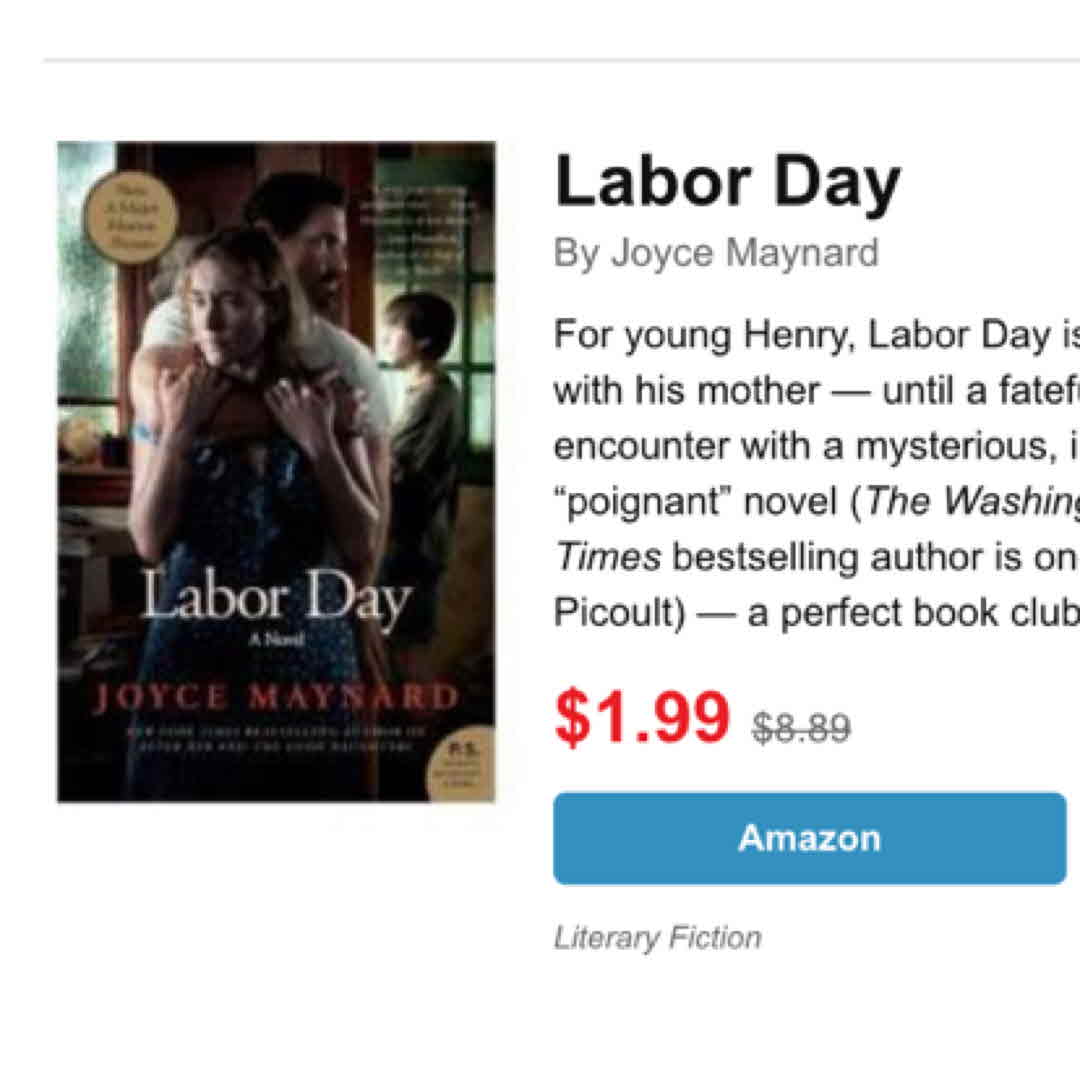Click the word Picoult in the description
Screen dimensions: 1080x1080
[x=618, y=613]
